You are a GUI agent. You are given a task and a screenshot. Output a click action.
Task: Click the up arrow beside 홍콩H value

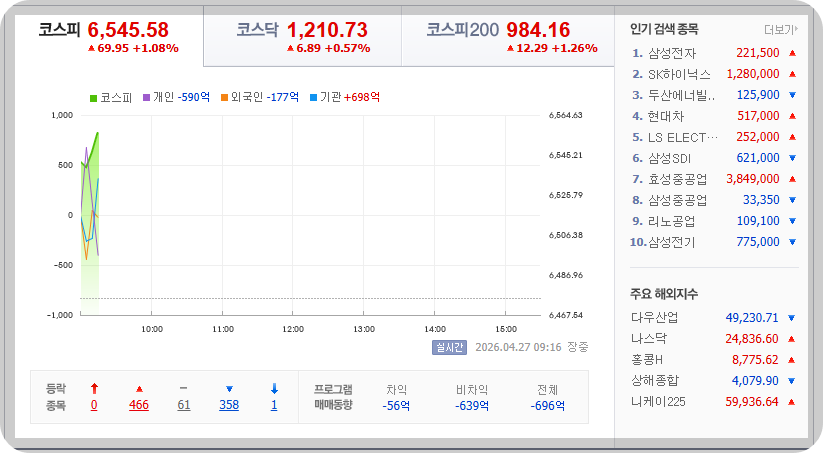click(x=792, y=360)
